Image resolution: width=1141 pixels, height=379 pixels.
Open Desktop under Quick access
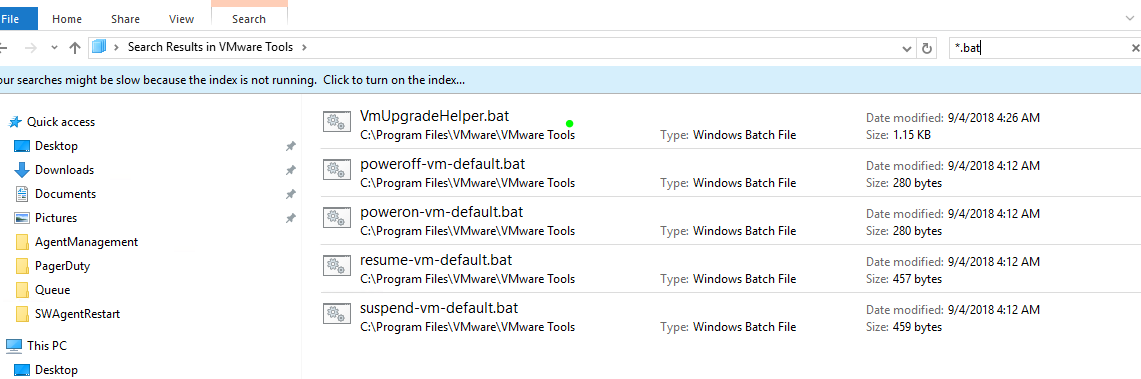[x=56, y=146]
